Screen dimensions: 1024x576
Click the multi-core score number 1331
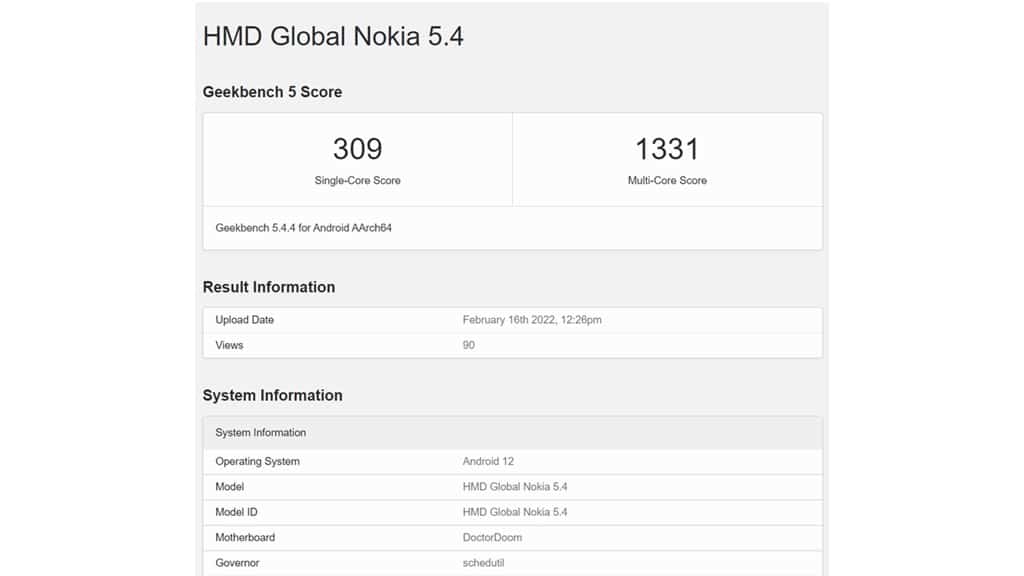[667, 149]
